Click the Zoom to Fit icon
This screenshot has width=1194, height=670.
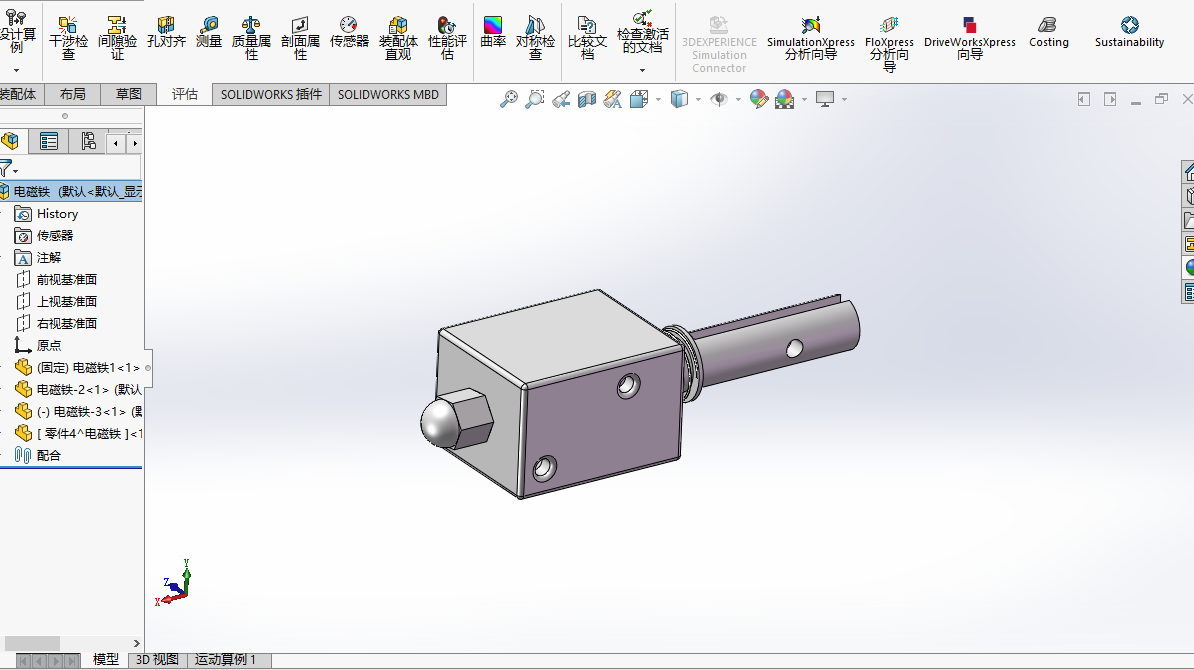click(509, 99)
